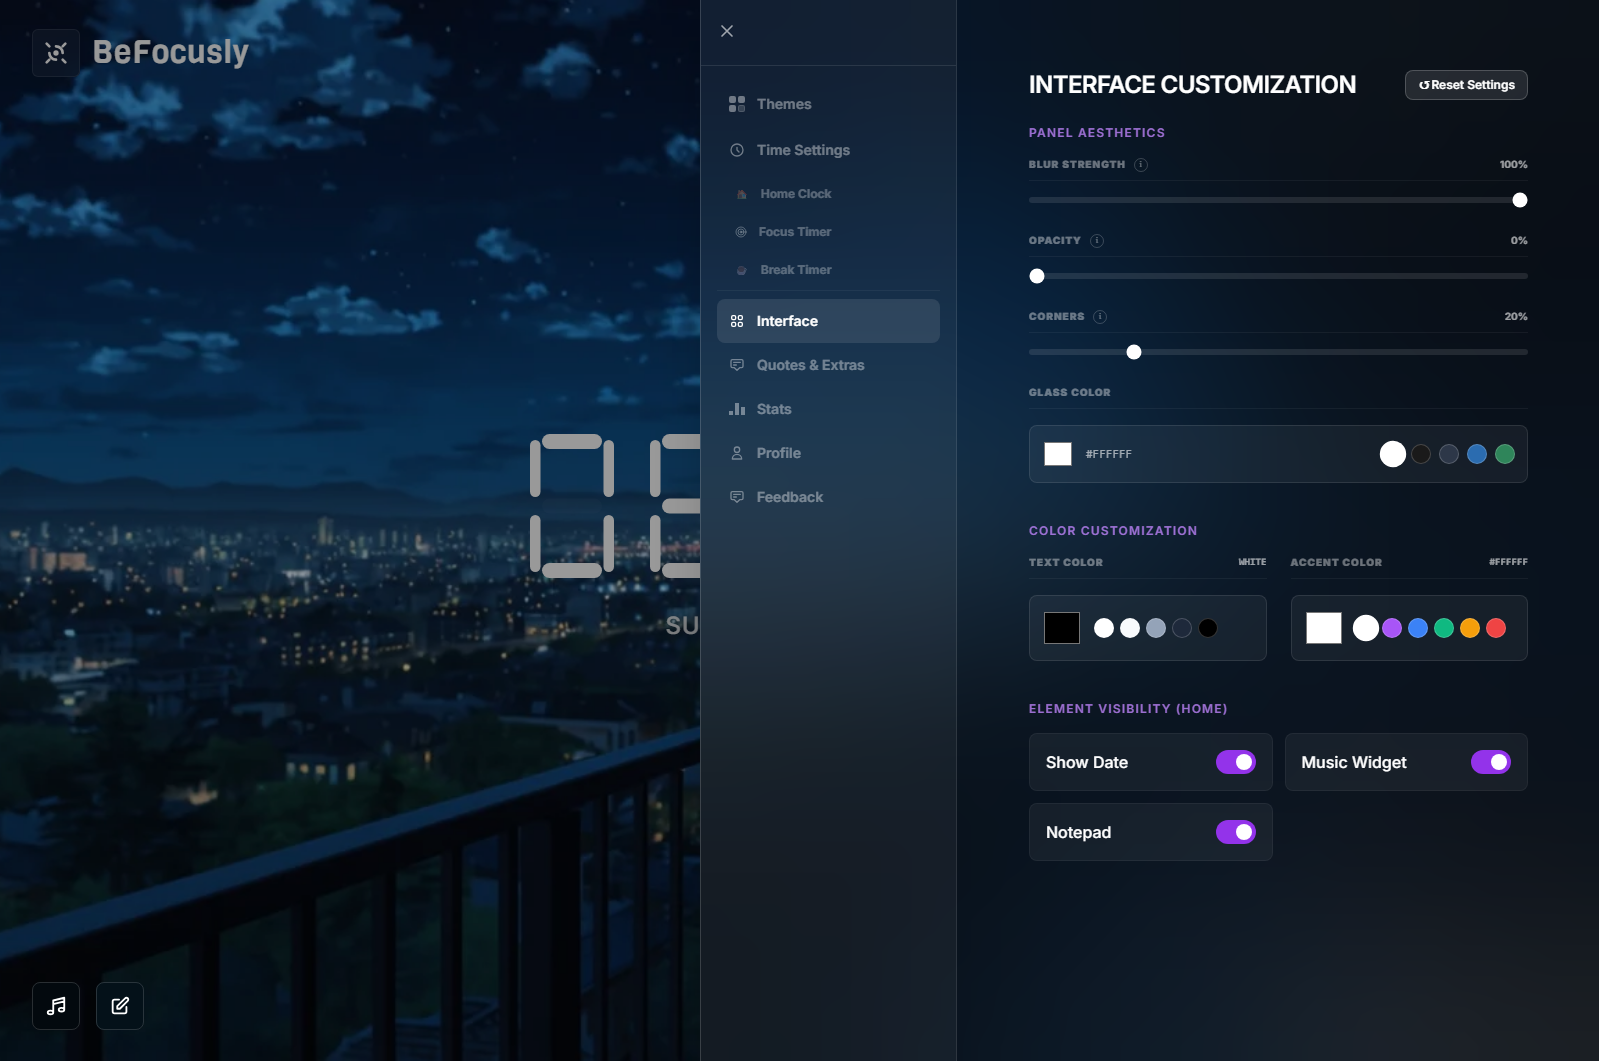Select the purple accent color preset
The image size is (1599, 1061).
pos(1392,628)
